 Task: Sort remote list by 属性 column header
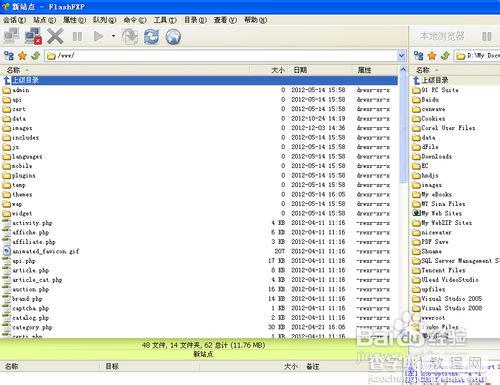pyautogui.click(x=375, y=70)
